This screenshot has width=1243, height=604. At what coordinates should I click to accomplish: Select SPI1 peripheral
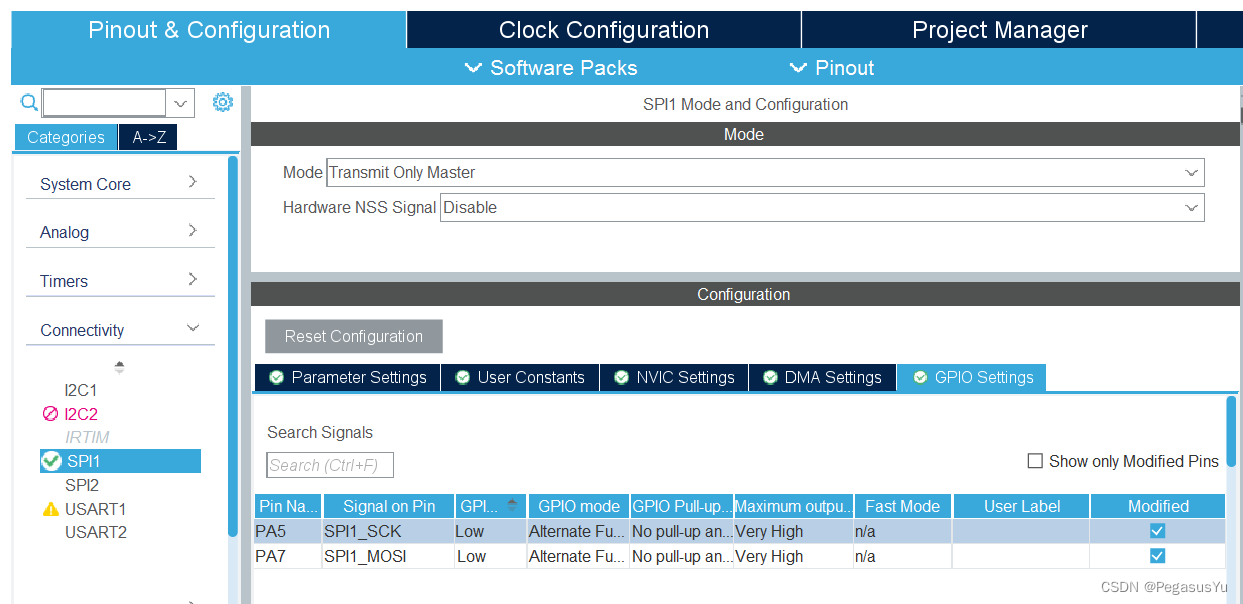120,461
